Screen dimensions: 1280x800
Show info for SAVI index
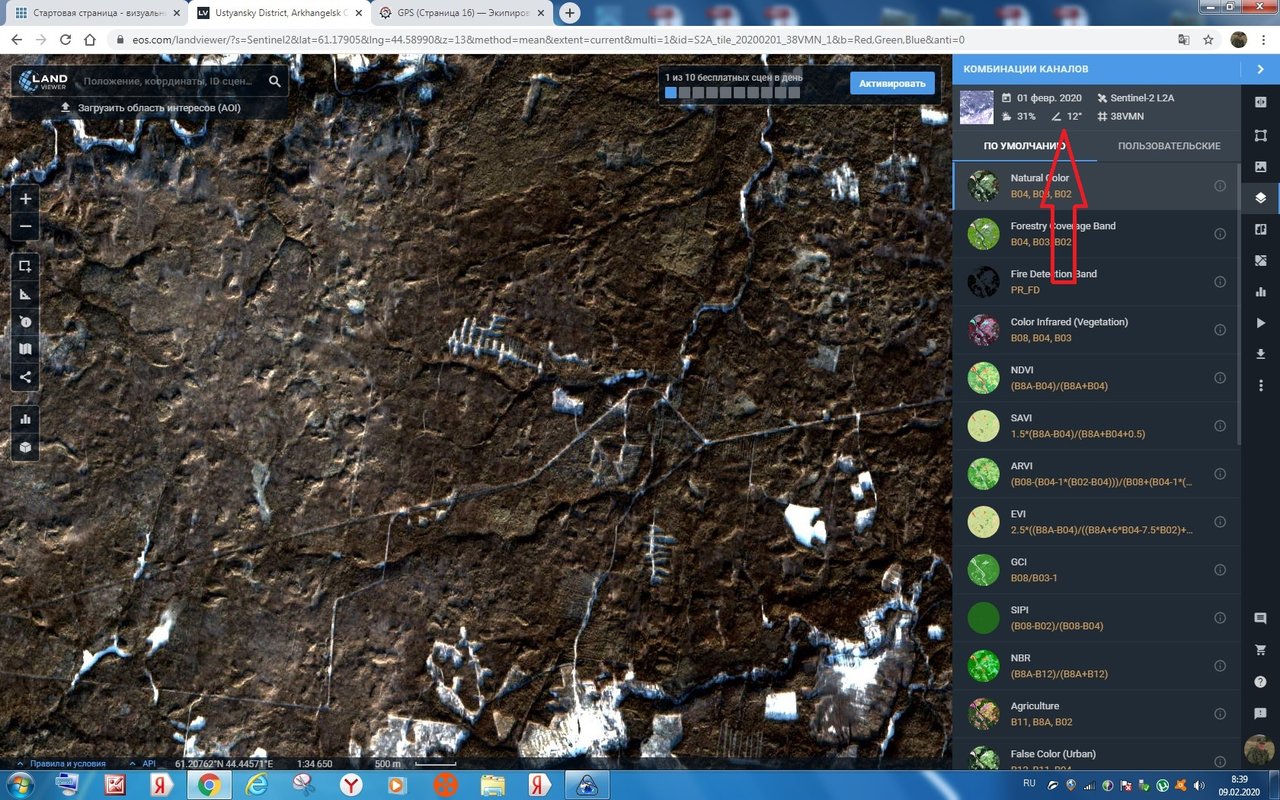[x=1220, y=426]
